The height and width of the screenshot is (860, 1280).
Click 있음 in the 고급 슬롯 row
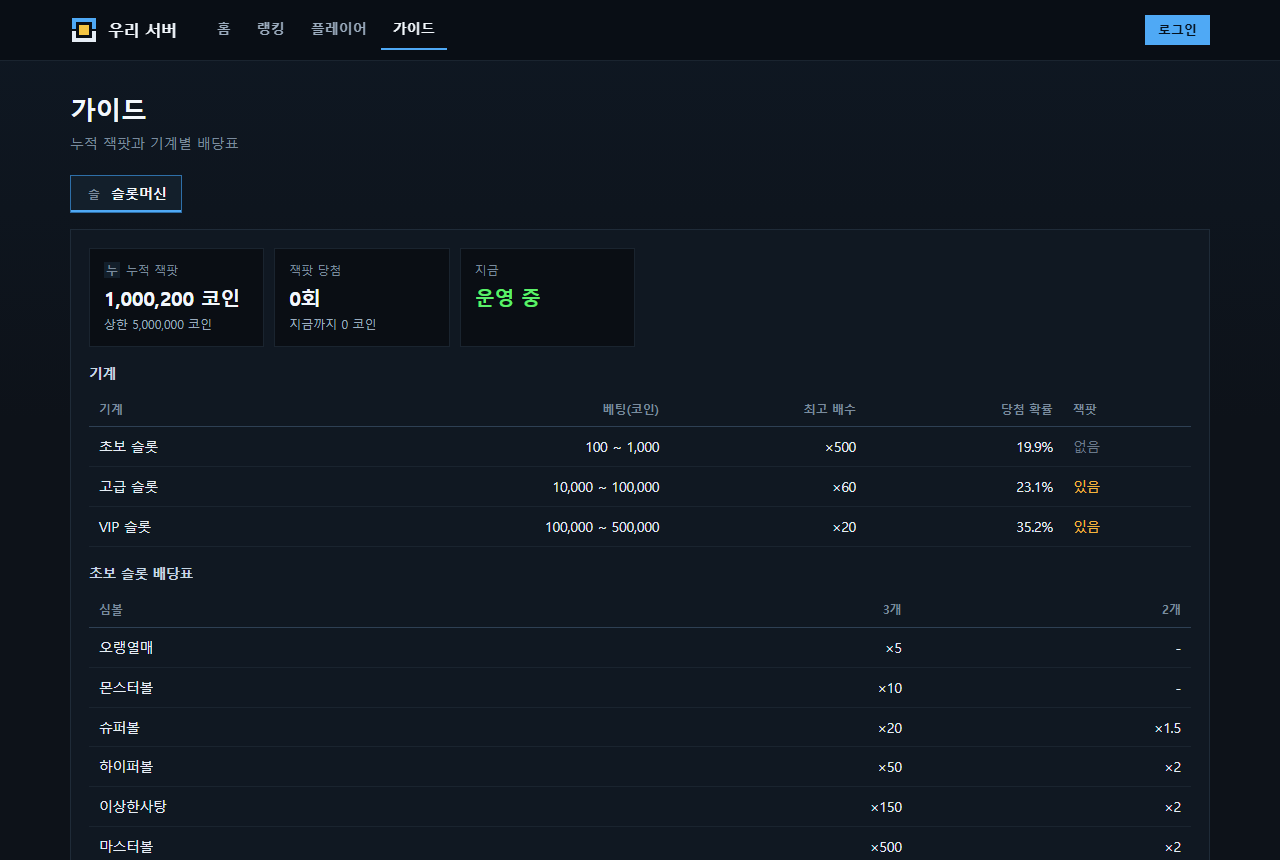coord(1087,487)
